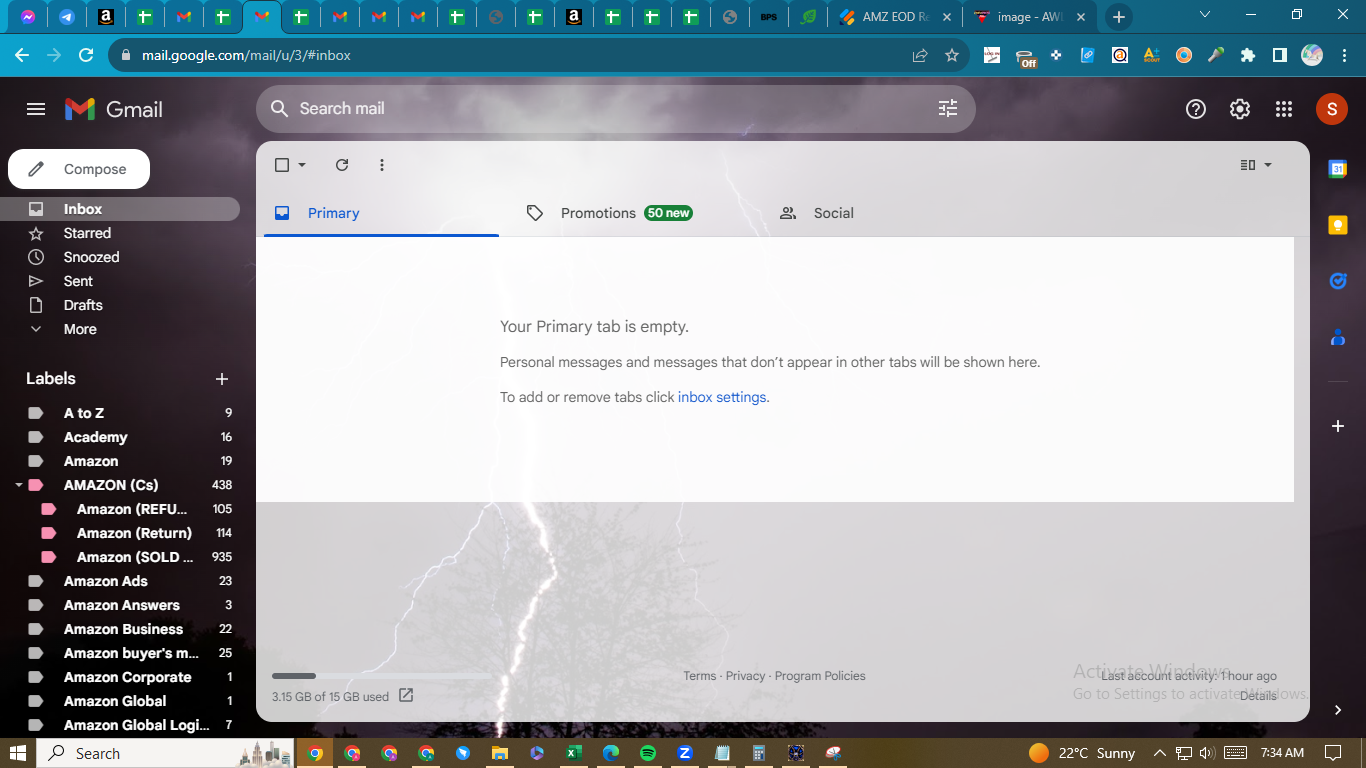The height and width of the screenshot is (768, 1366).
Task: Bookmark this page star icon
Action: (x=952, y=55)
